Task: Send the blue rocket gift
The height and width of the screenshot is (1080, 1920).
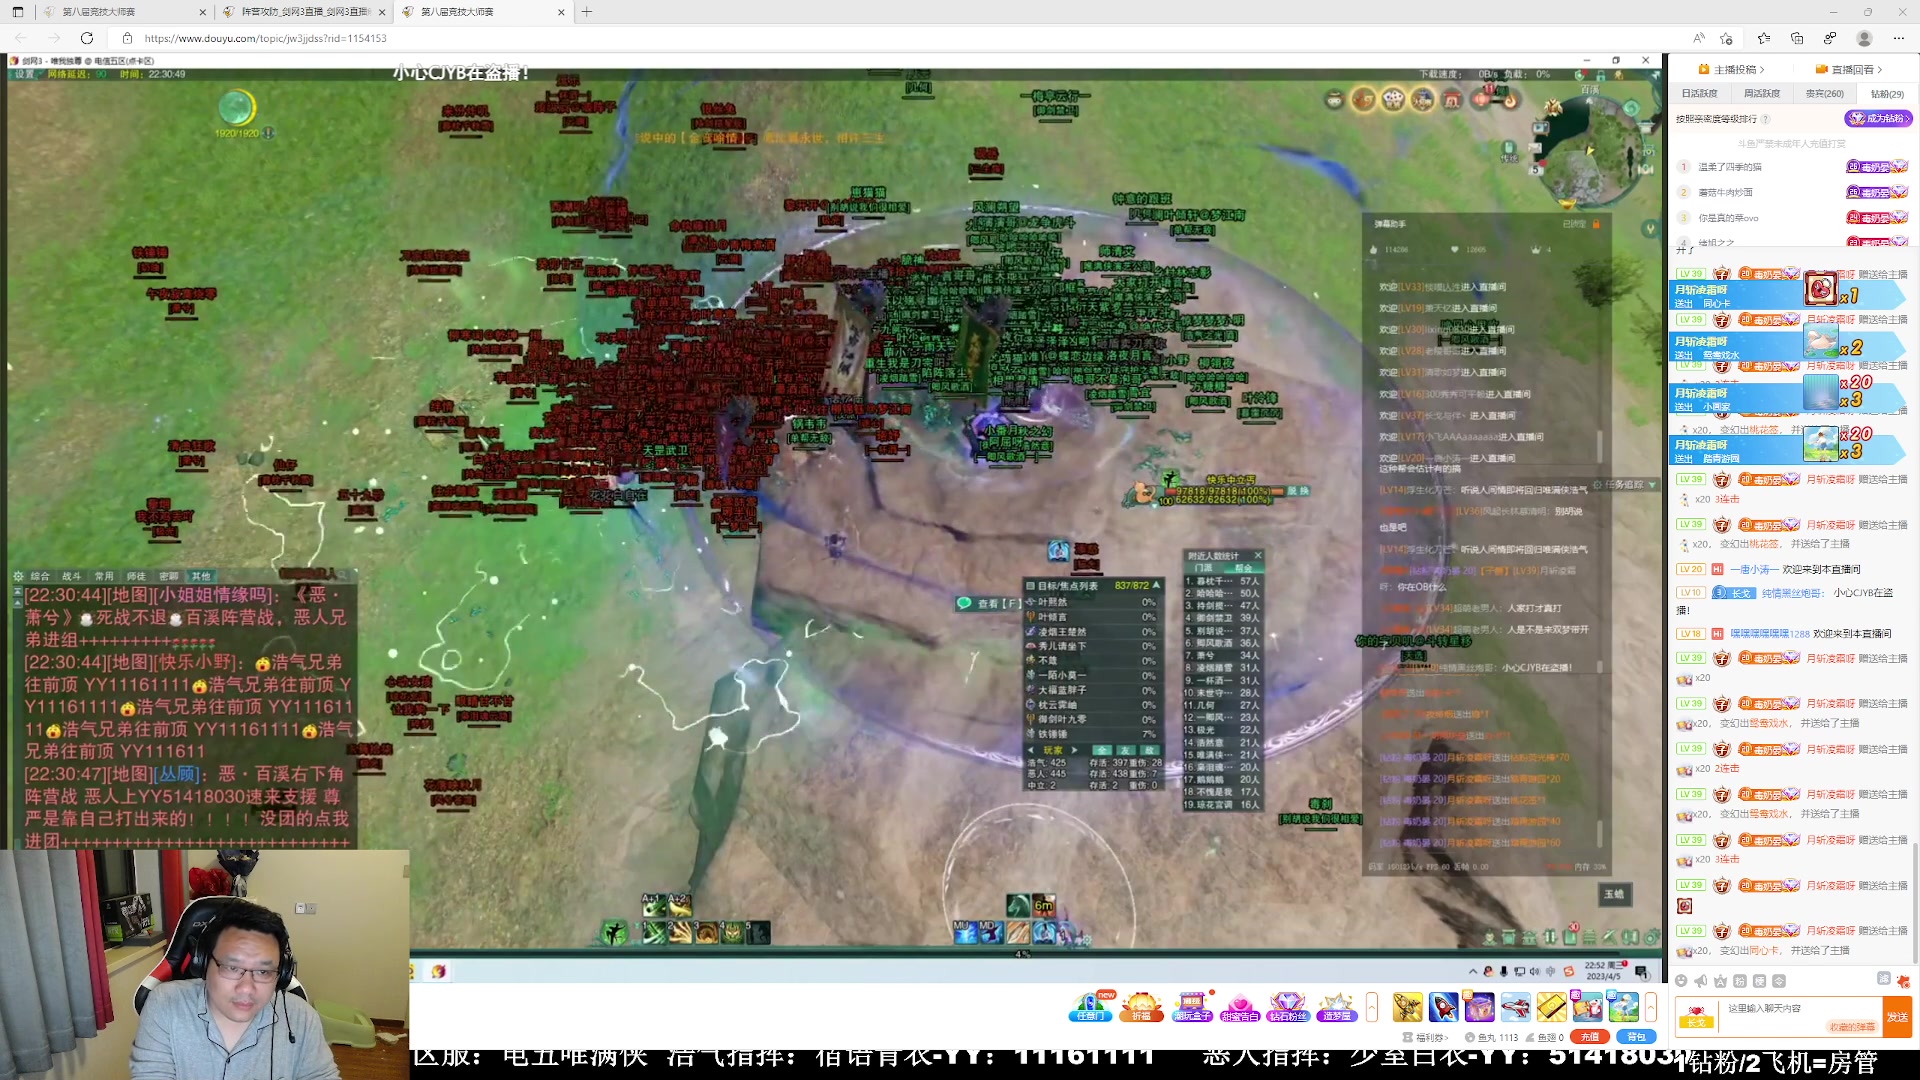Action: (1443, 1007)
